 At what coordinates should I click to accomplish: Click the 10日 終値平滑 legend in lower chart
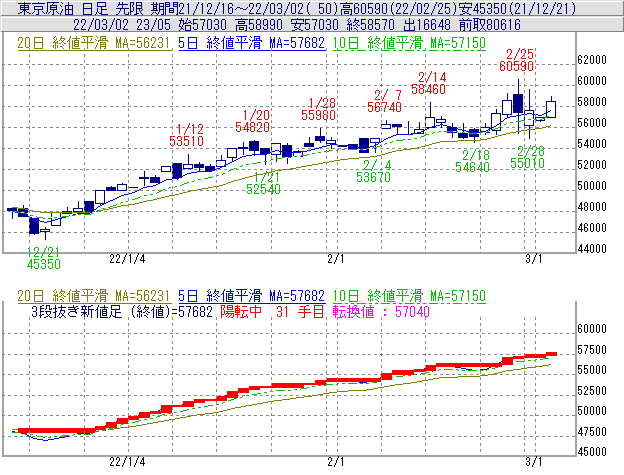(x=409, y=296)
